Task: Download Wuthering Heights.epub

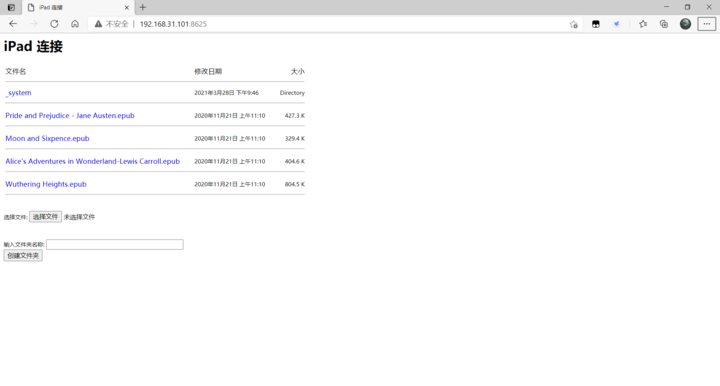Action: click(x=46, y=185)
